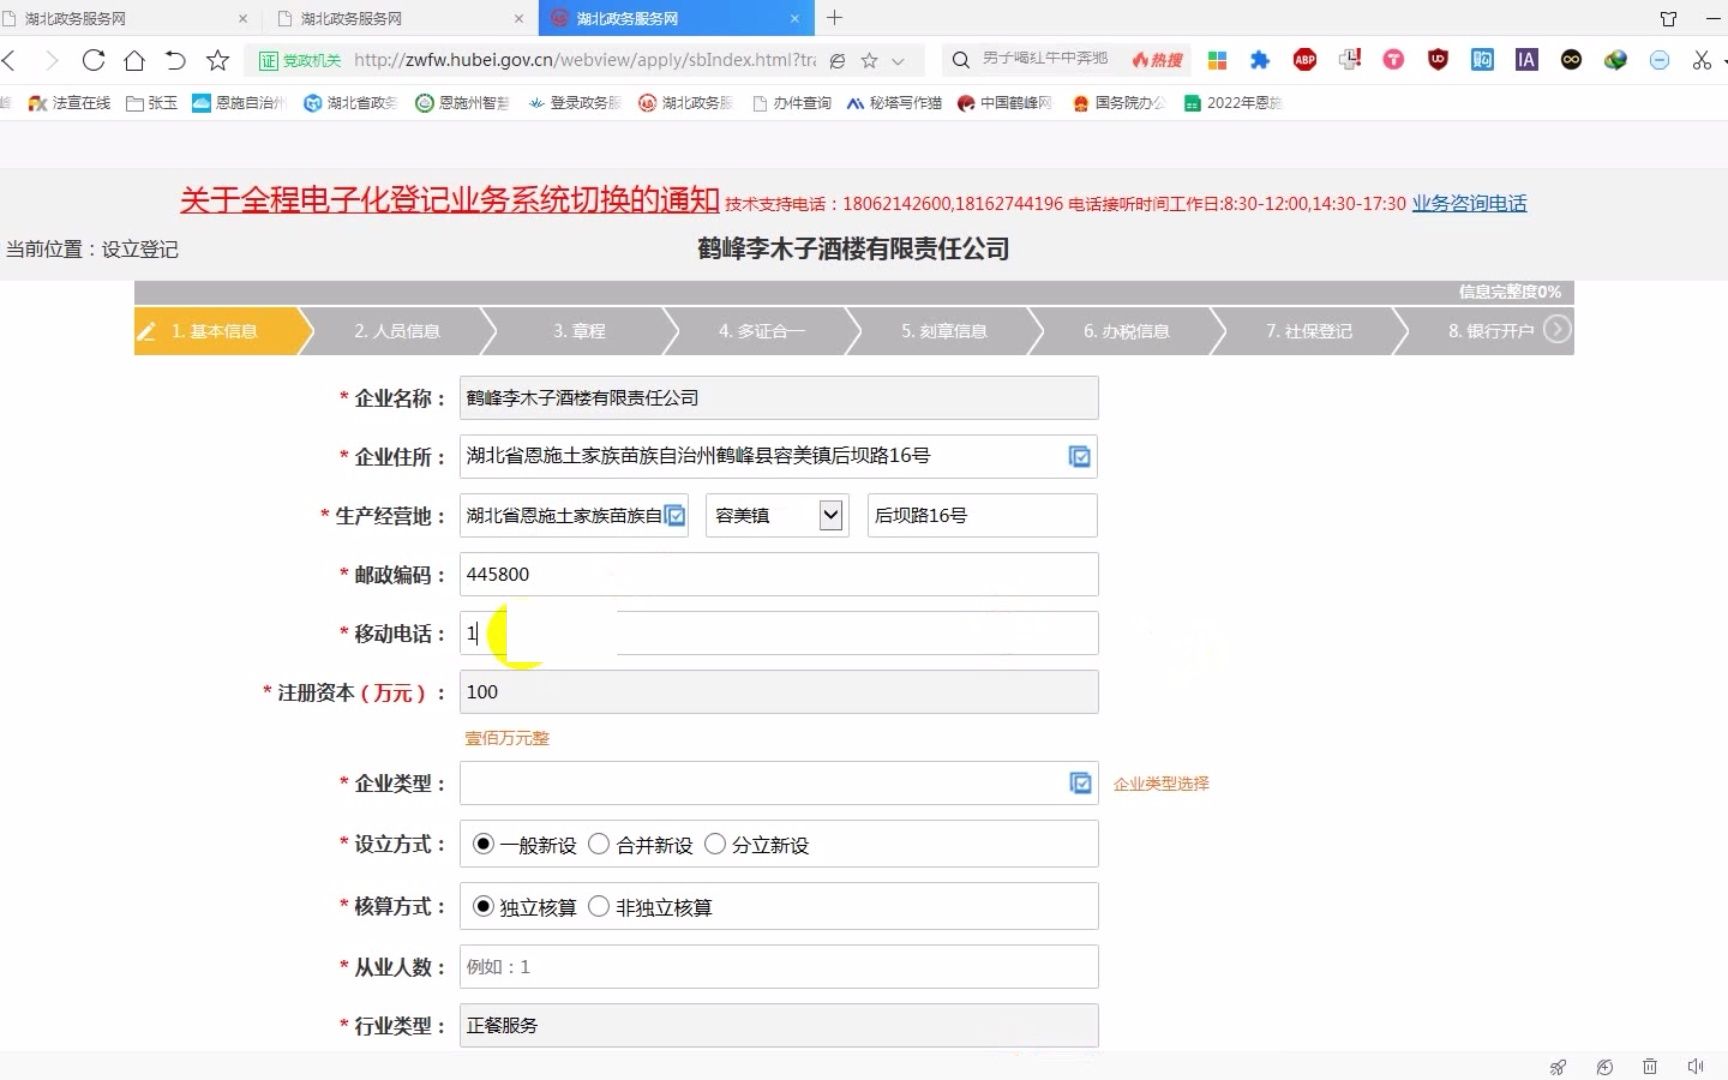Open 关于全程电子化登记业务系统切换的通知 link

(450, 200)
